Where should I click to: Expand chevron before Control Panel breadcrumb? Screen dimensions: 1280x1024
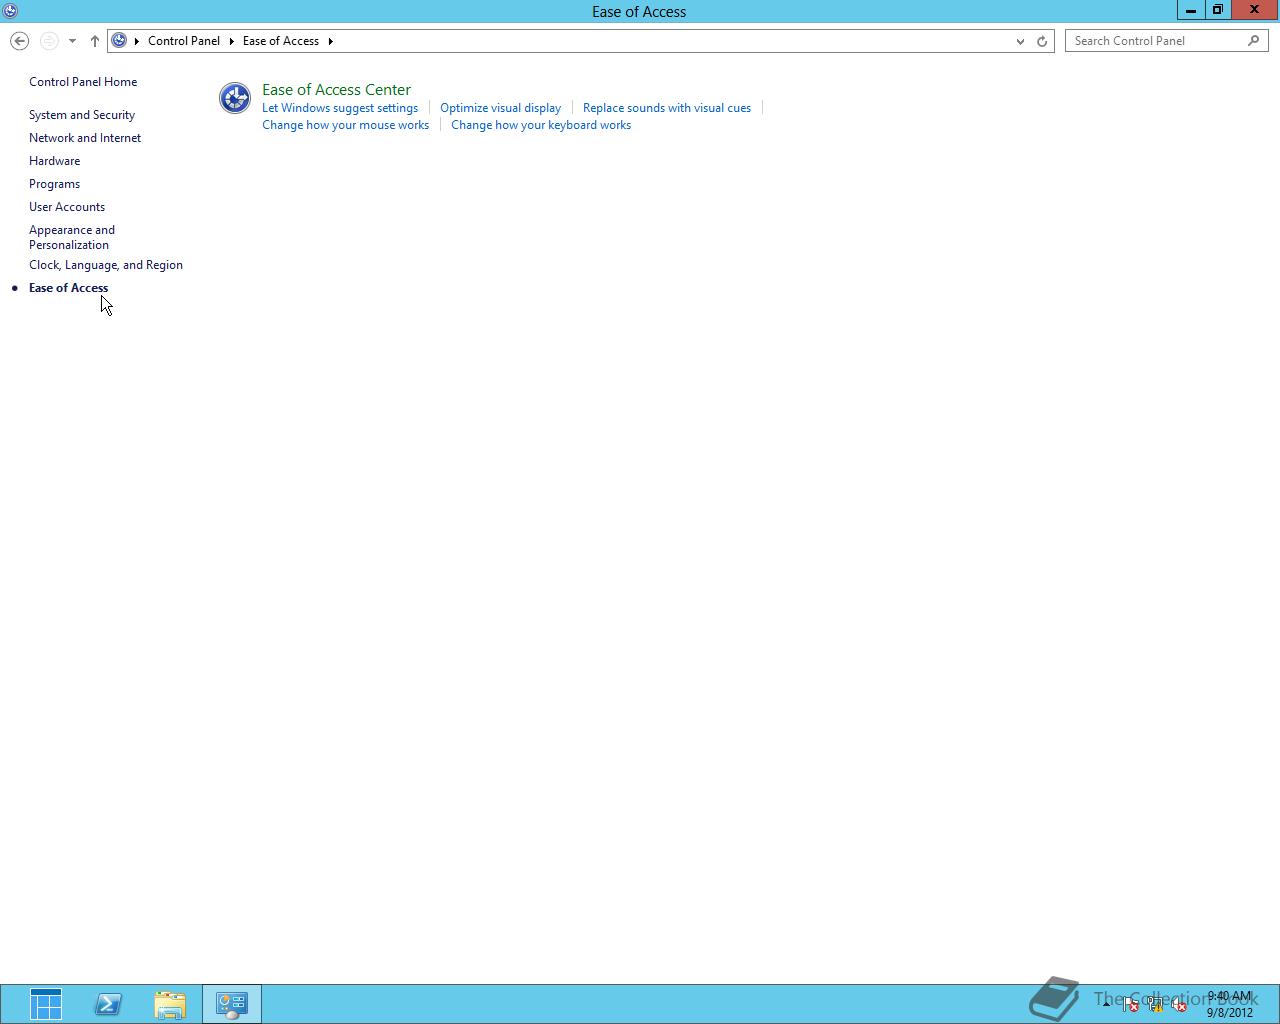click(x=137, y=41)
